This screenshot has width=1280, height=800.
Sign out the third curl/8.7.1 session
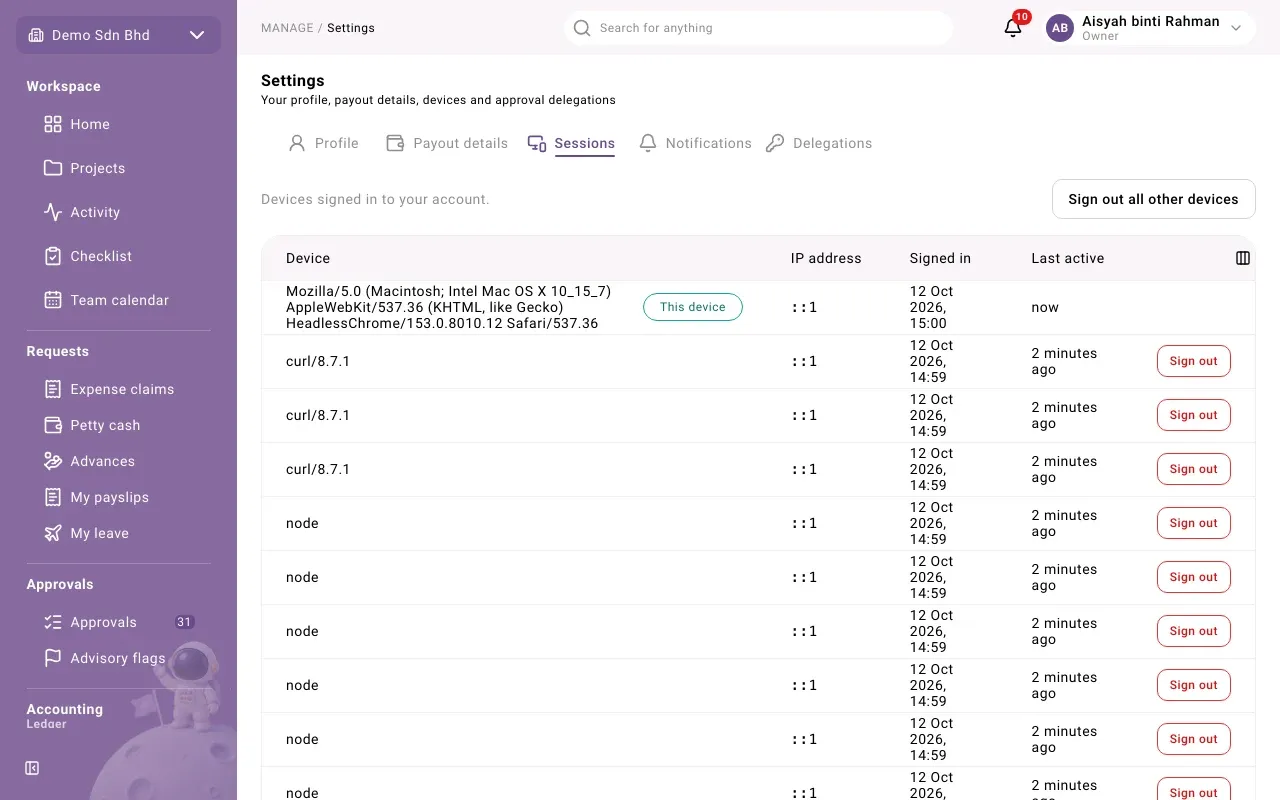click(x=1193, y=469)
